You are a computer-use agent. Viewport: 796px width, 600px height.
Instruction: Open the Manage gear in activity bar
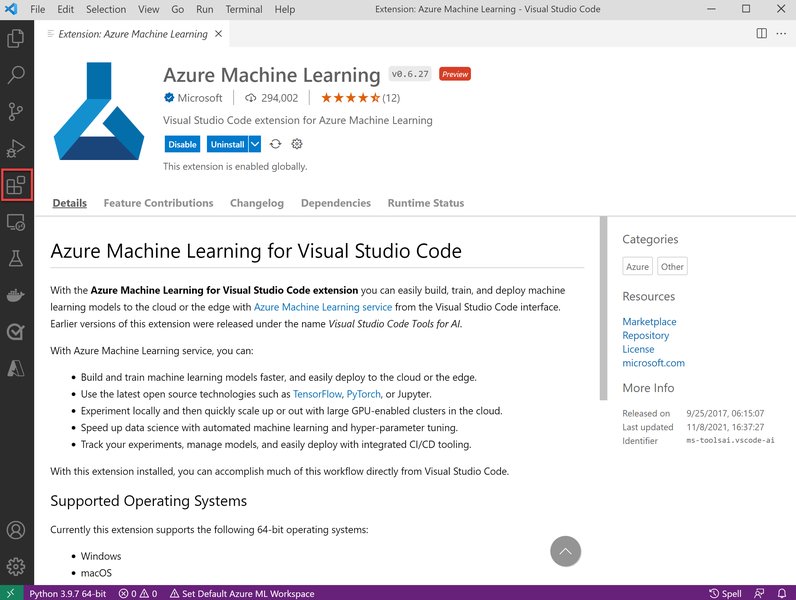coord(16,566)
